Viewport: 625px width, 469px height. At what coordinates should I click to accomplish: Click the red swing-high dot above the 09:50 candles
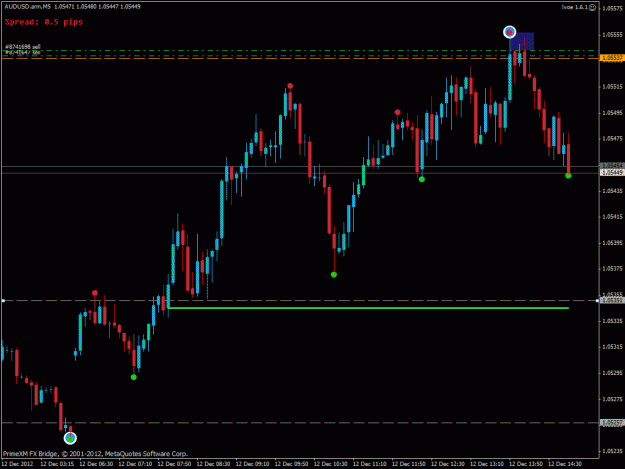[290, 86]
